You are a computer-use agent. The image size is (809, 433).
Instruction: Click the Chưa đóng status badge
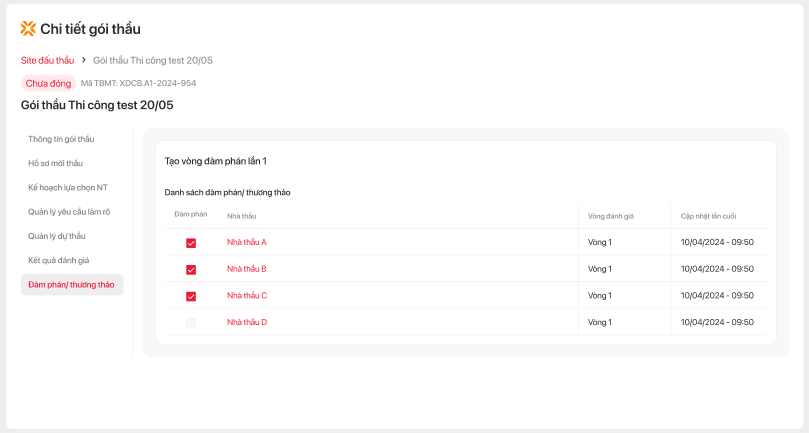click(x=48, y=83)
